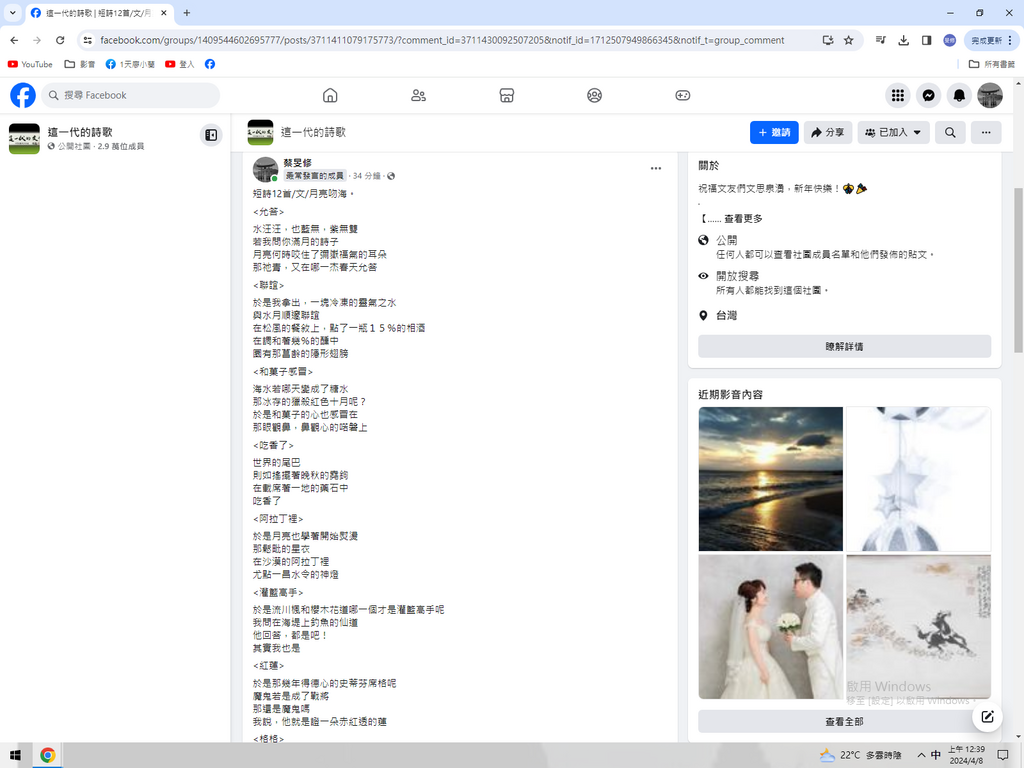Open the sunset beach media thumbnail
The image size is (1024, 768).
[770, 478]
